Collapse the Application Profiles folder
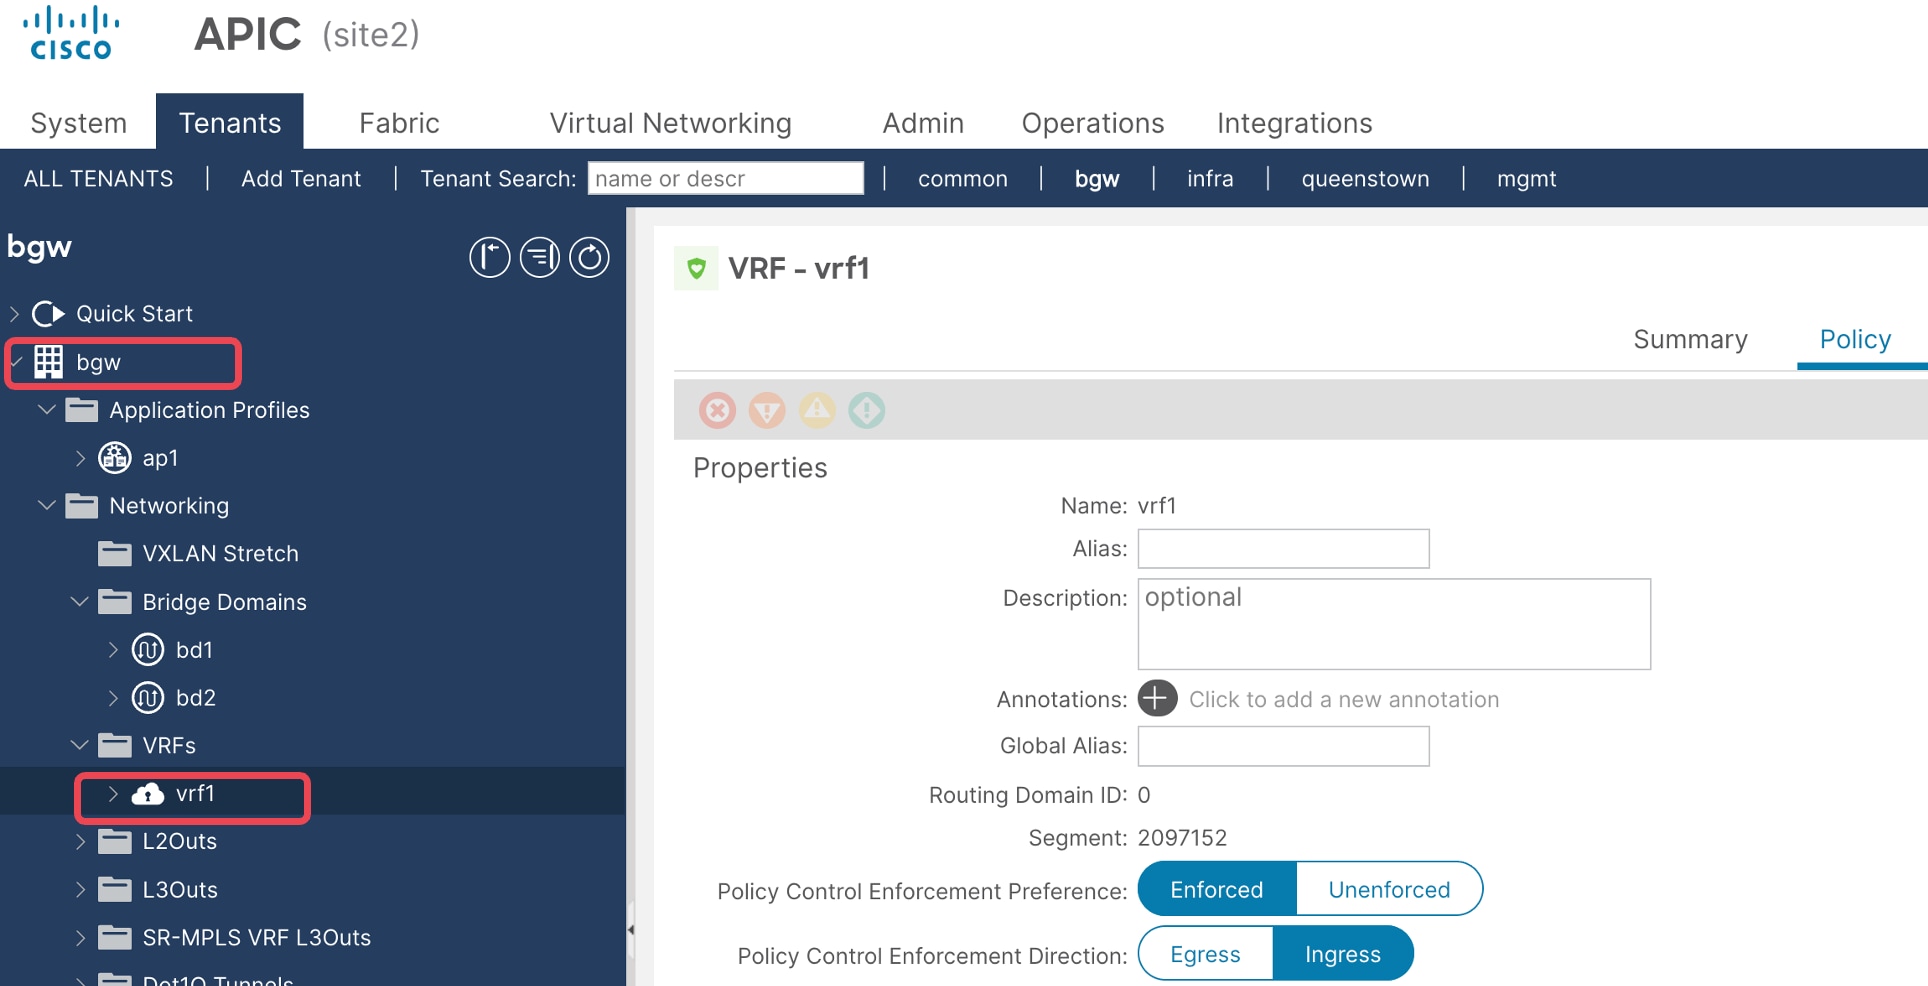Viewport: 1928px width, 986px height. click(46, 410)
